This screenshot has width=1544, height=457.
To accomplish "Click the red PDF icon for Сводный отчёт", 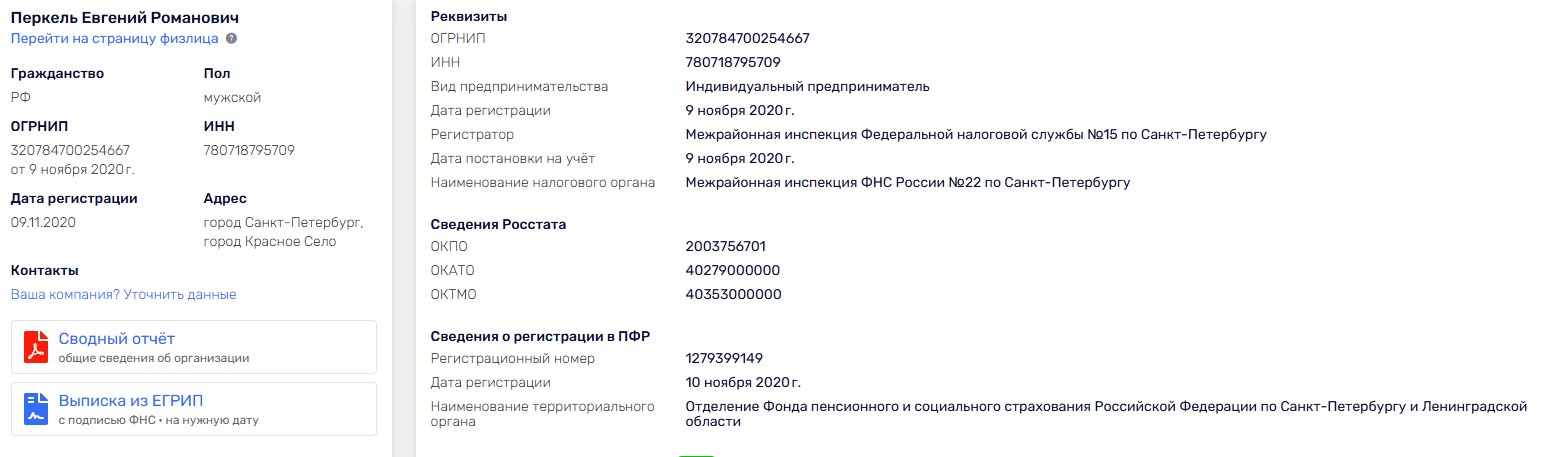I will tap(36, 346).
